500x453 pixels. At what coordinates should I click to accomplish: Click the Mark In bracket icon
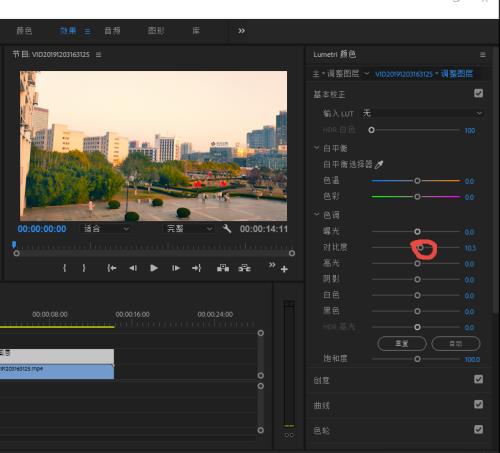click(65, 268)
